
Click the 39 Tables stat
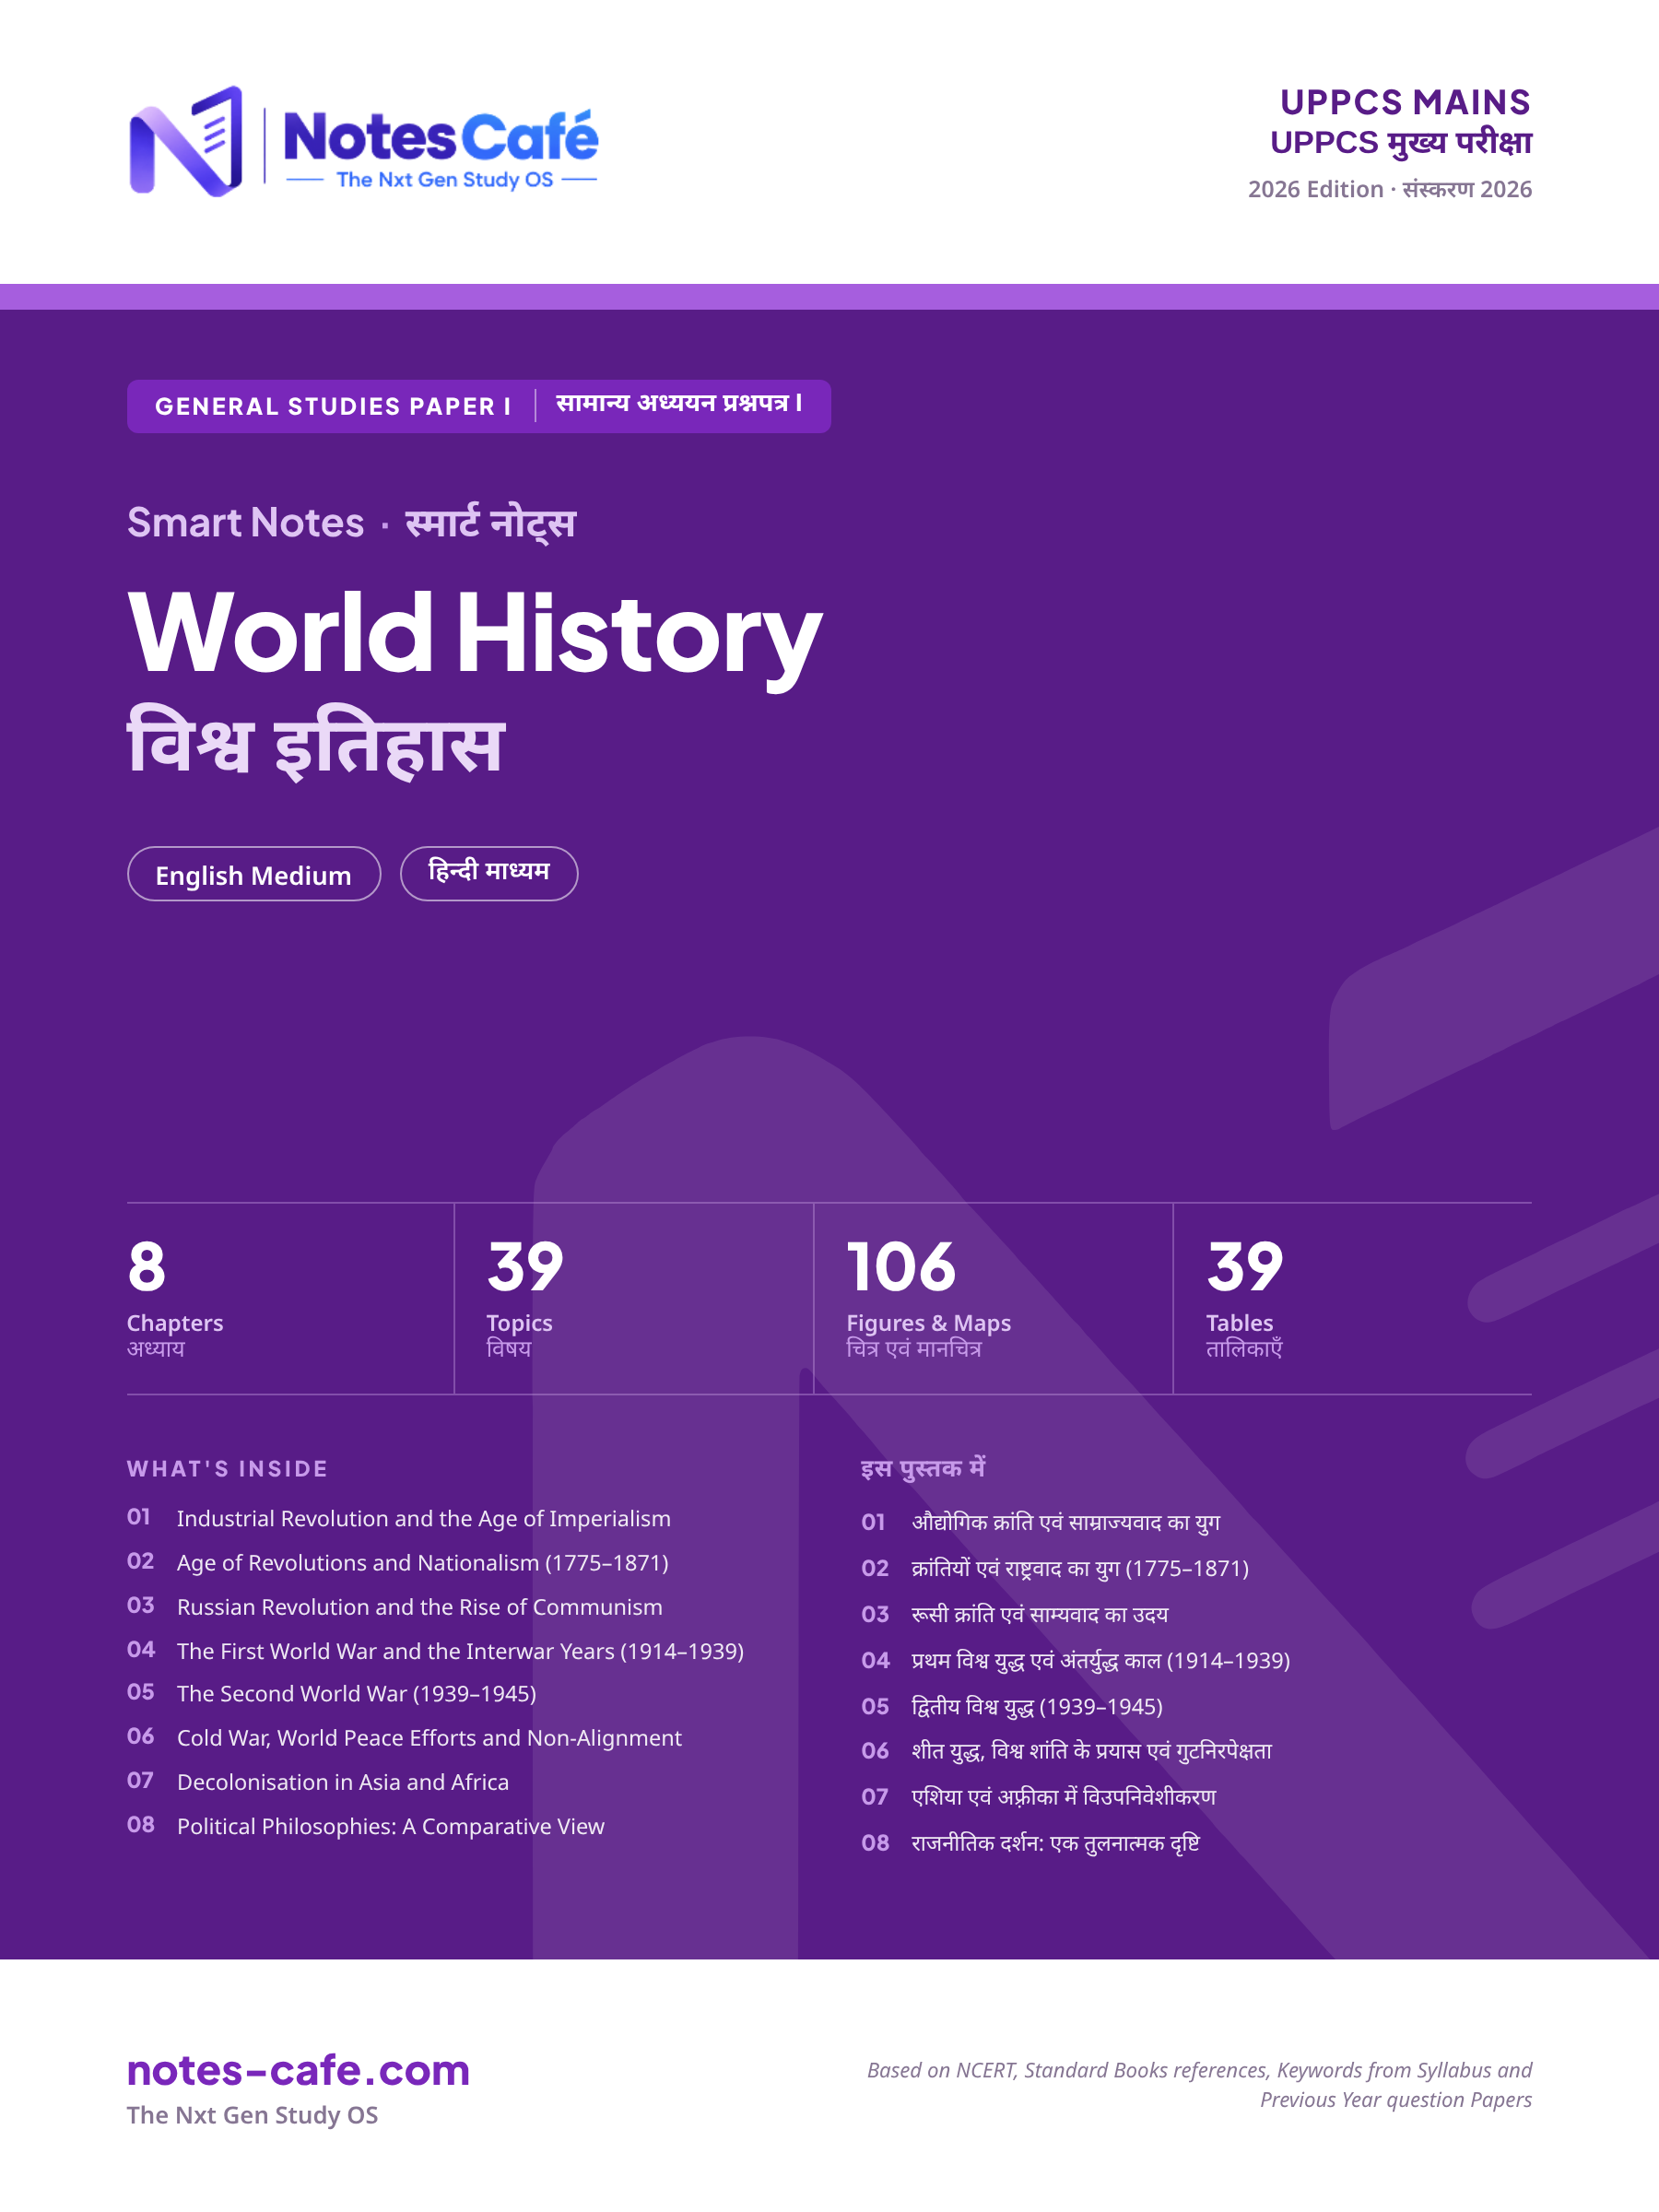1245,1299
